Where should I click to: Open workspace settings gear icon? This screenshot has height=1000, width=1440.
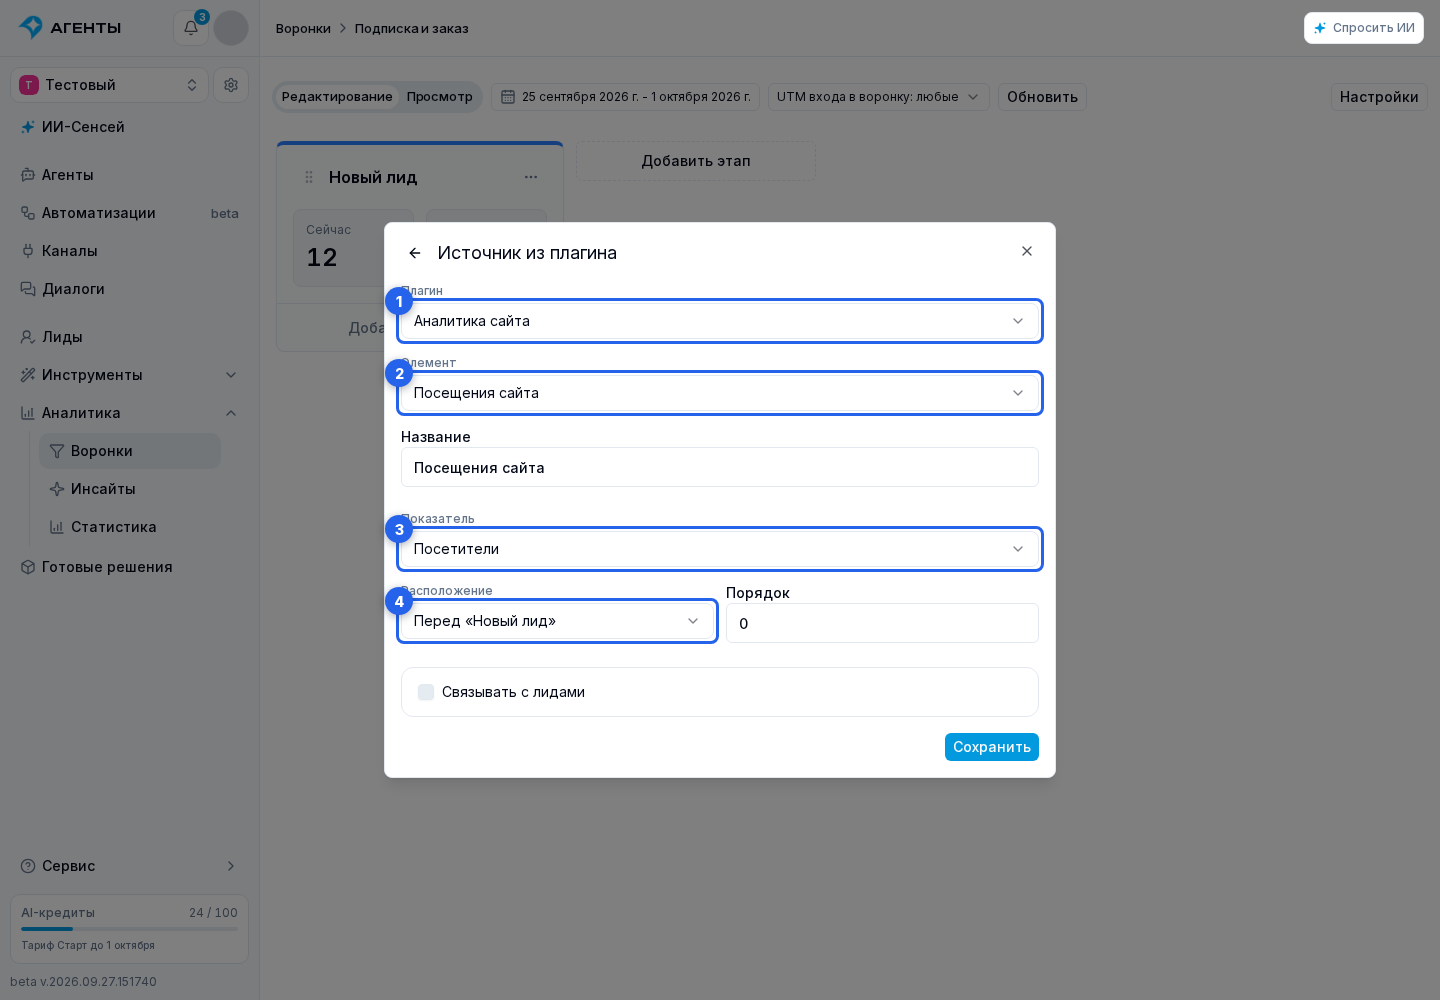(231, 85)
